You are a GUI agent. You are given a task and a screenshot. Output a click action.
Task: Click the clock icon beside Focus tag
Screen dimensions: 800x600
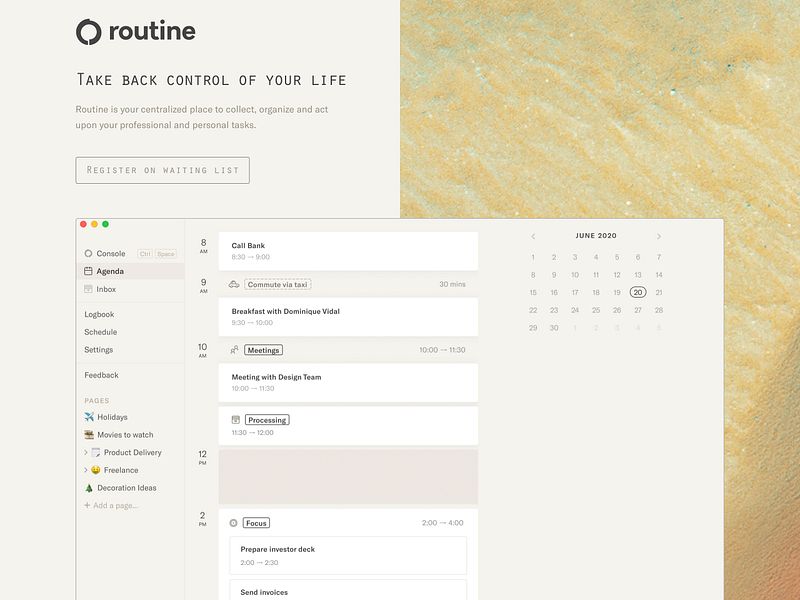233,523
